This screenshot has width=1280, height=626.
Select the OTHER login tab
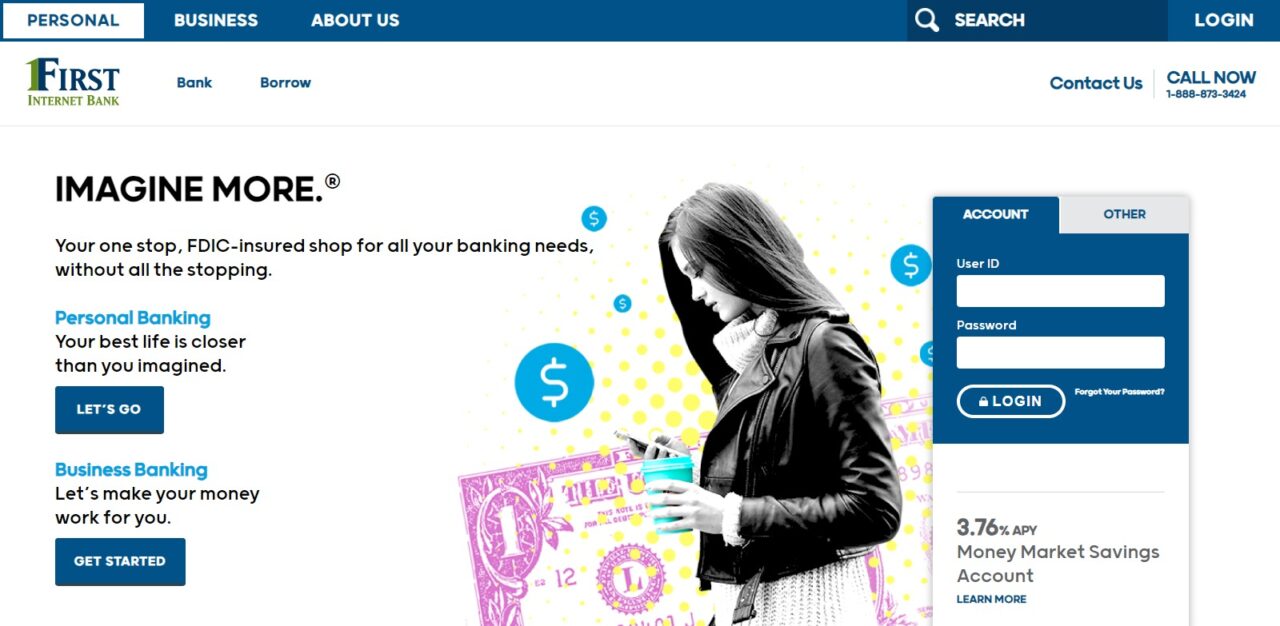(1124, 214)
